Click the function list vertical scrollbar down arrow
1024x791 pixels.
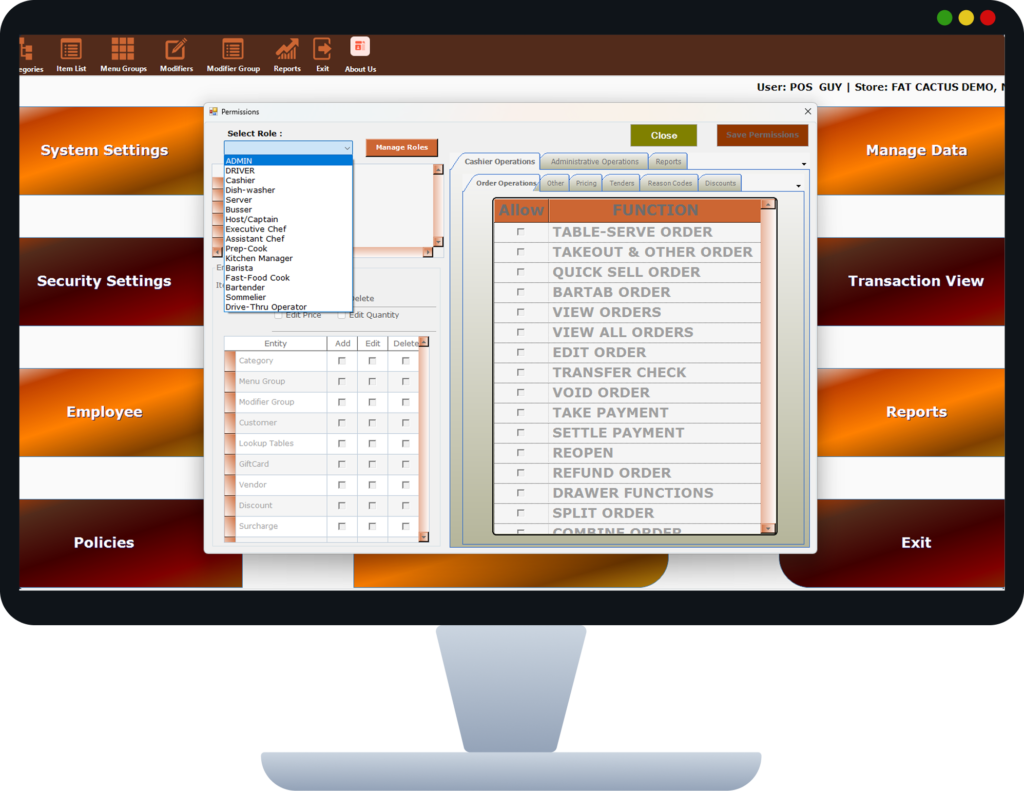point(768,528)
